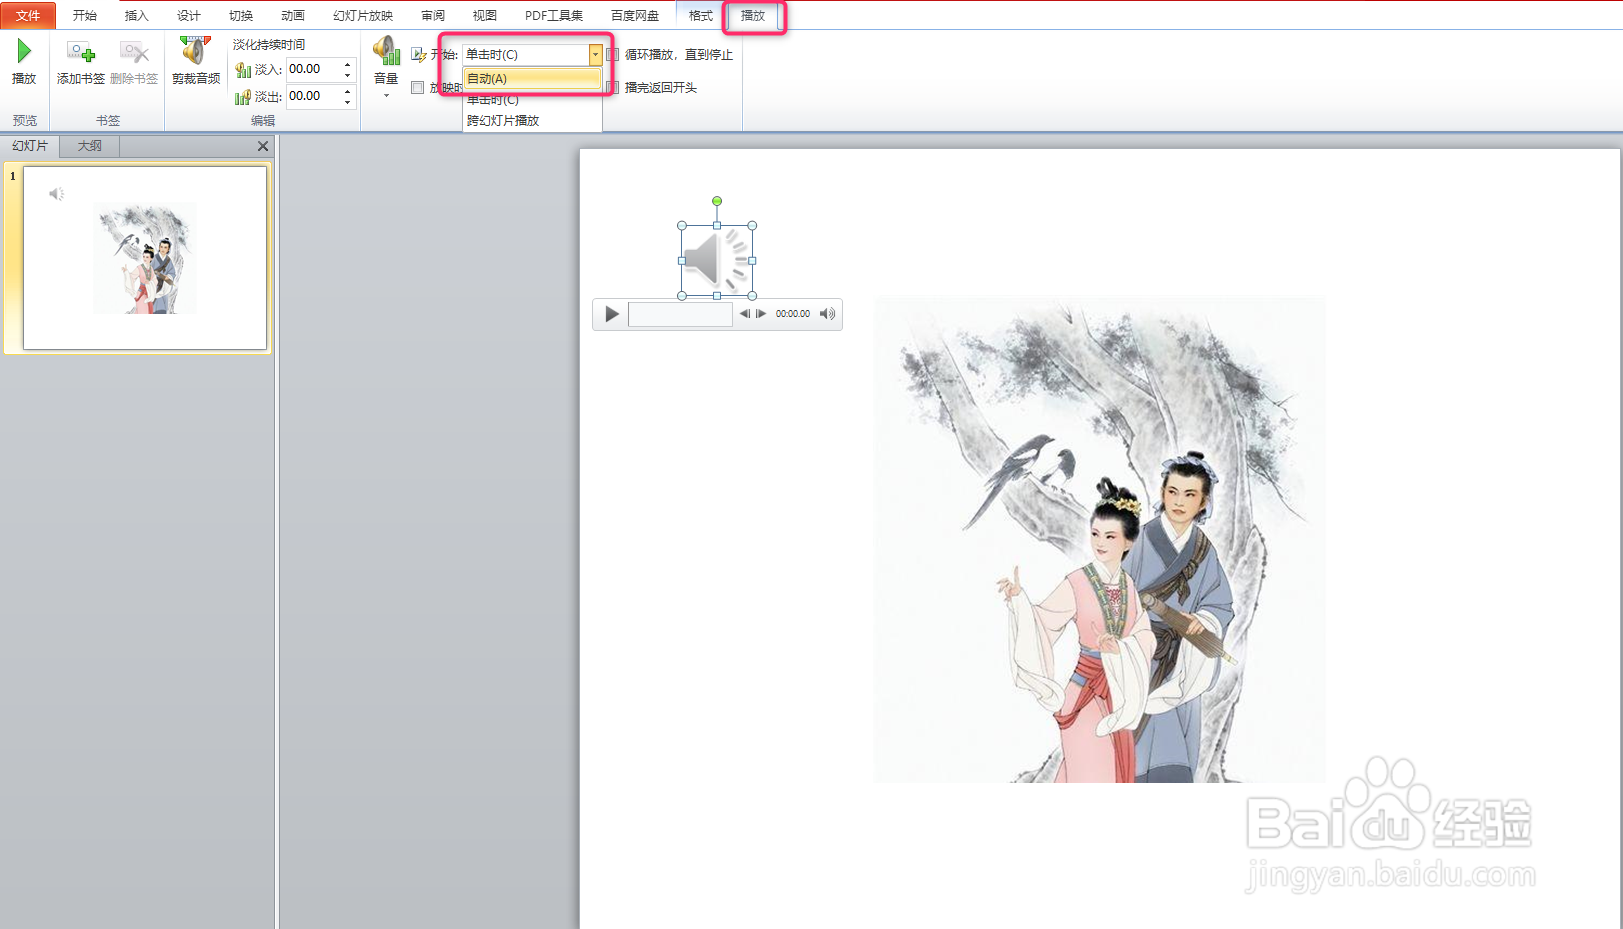Switch to Outline (大纲) pane tab
1623x929 pixels.
click(90, 146)
